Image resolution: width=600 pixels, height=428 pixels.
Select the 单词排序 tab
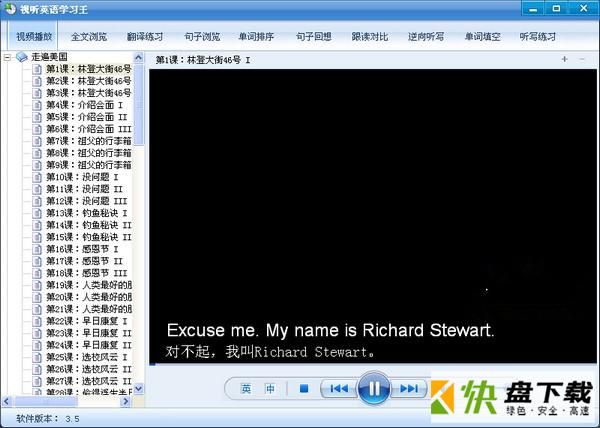tap(256, 37)
